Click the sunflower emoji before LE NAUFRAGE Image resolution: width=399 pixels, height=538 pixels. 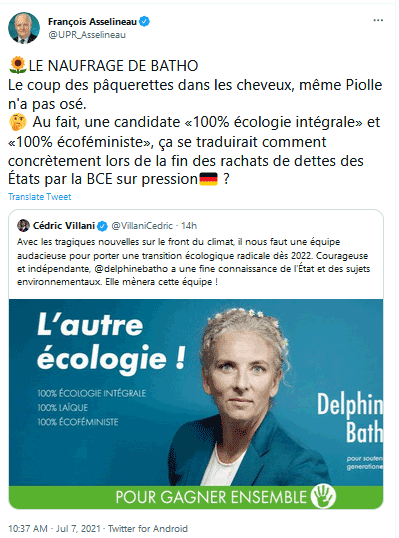click(x=17, y=66)
